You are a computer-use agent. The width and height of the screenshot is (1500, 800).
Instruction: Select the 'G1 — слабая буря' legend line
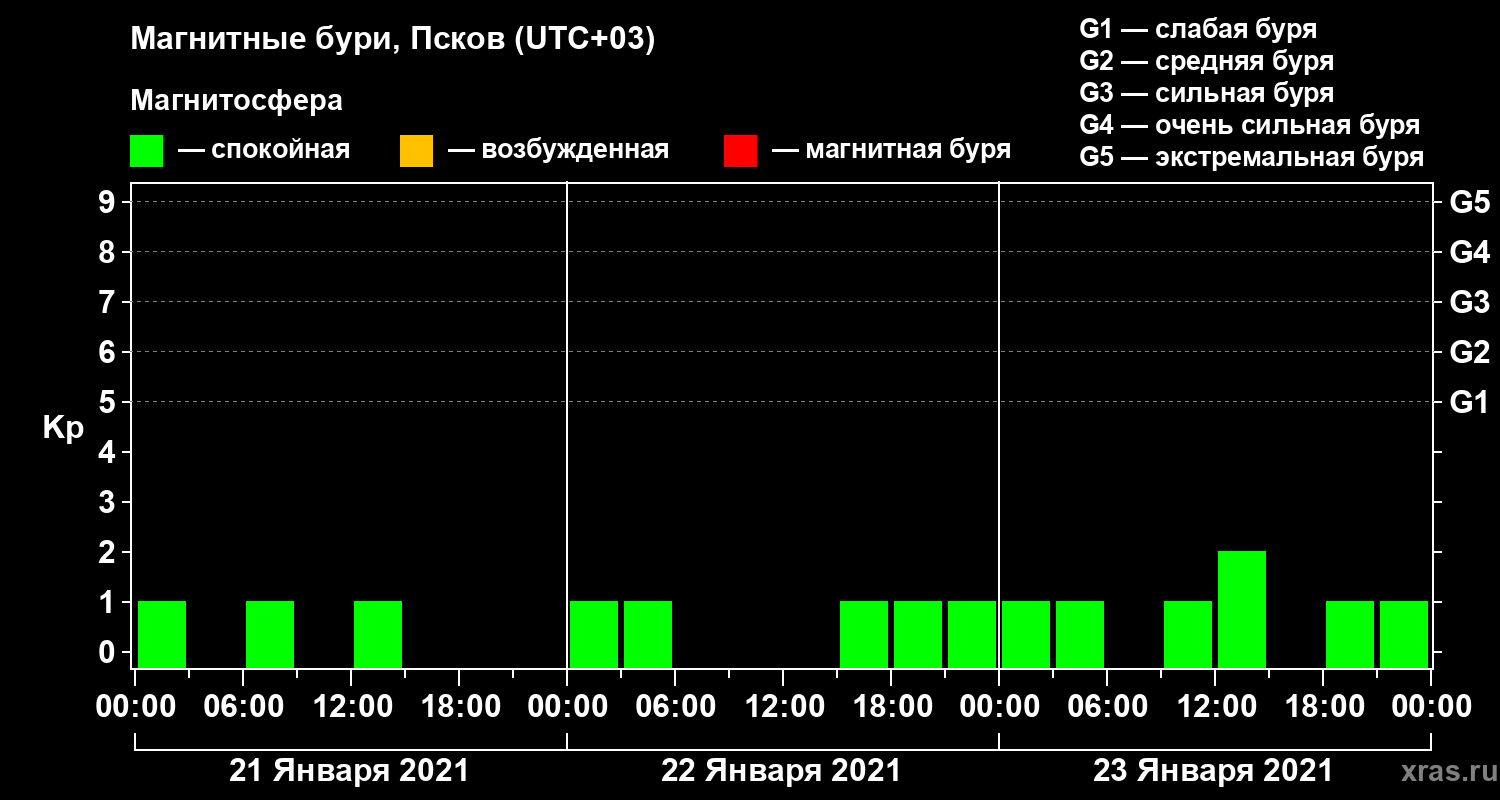(x=1198, y=29)
